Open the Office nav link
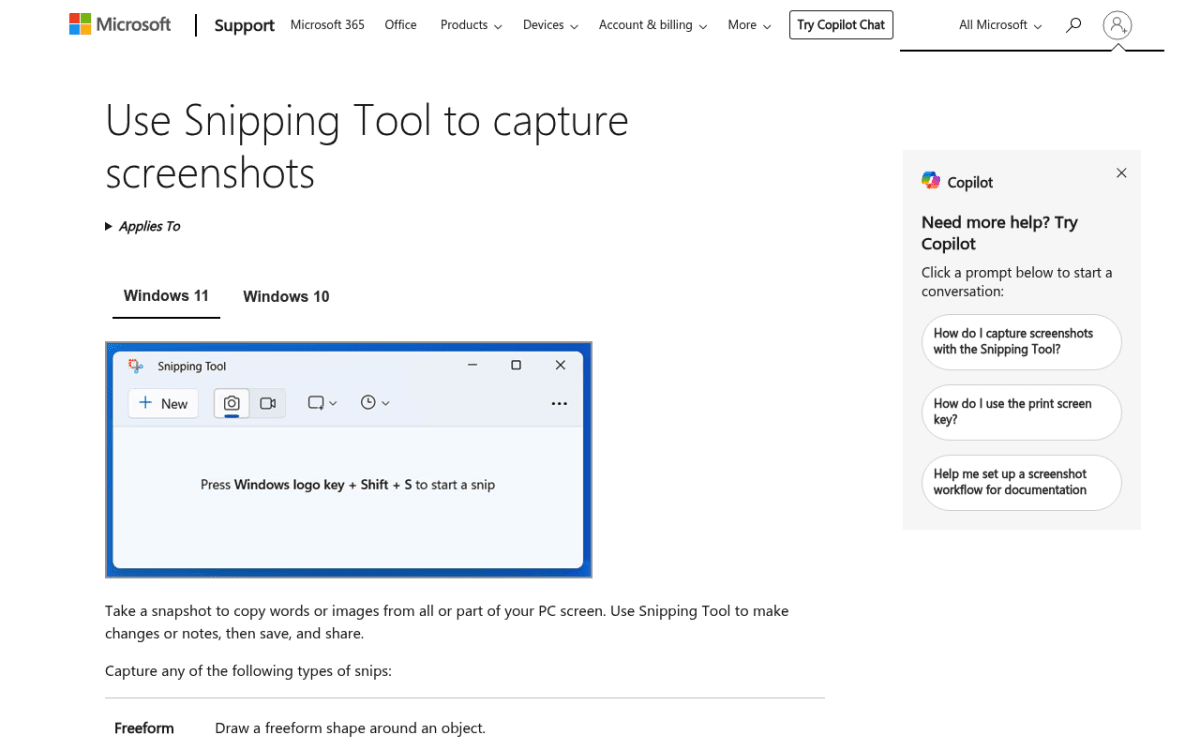The width and height of the screenshot is (1200, 750). point(400,25)
